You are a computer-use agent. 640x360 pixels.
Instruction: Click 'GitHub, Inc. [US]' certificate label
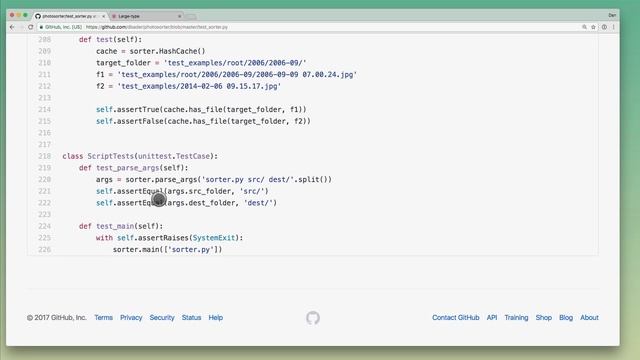[63, 27]
